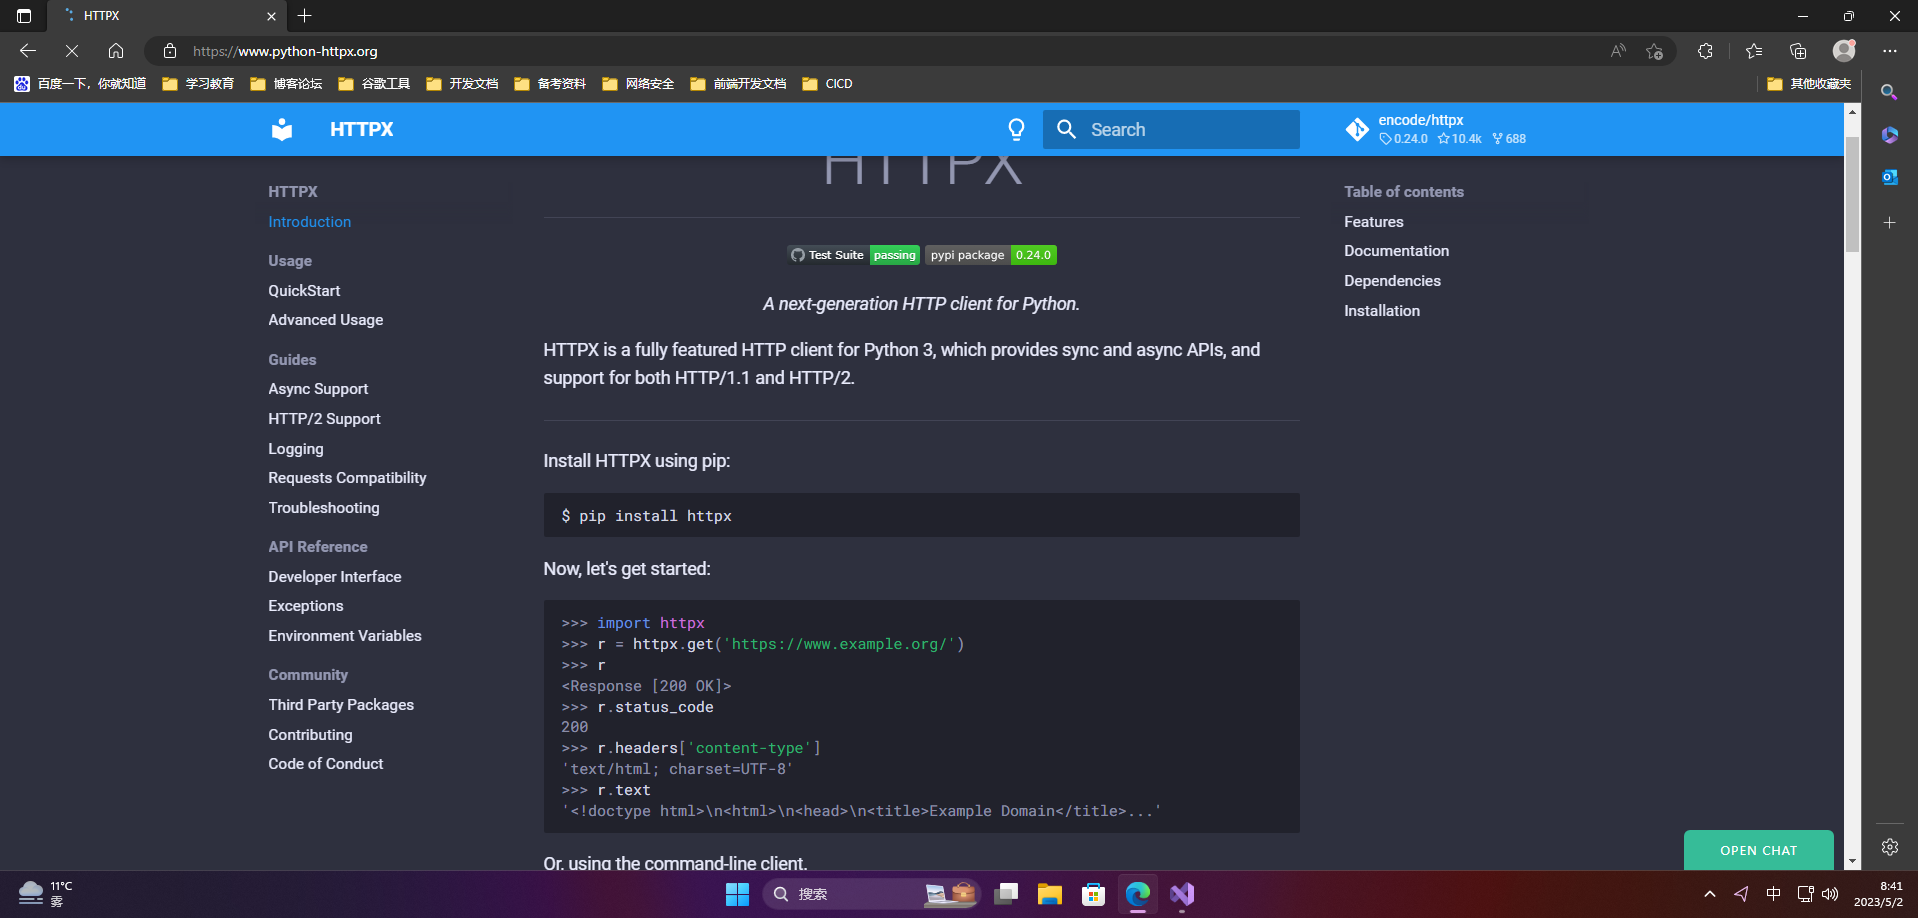Open the 博客论坛 bookmarks folder
The height and width of the screenshot is (918, 1918).
(x=286, y=84)
